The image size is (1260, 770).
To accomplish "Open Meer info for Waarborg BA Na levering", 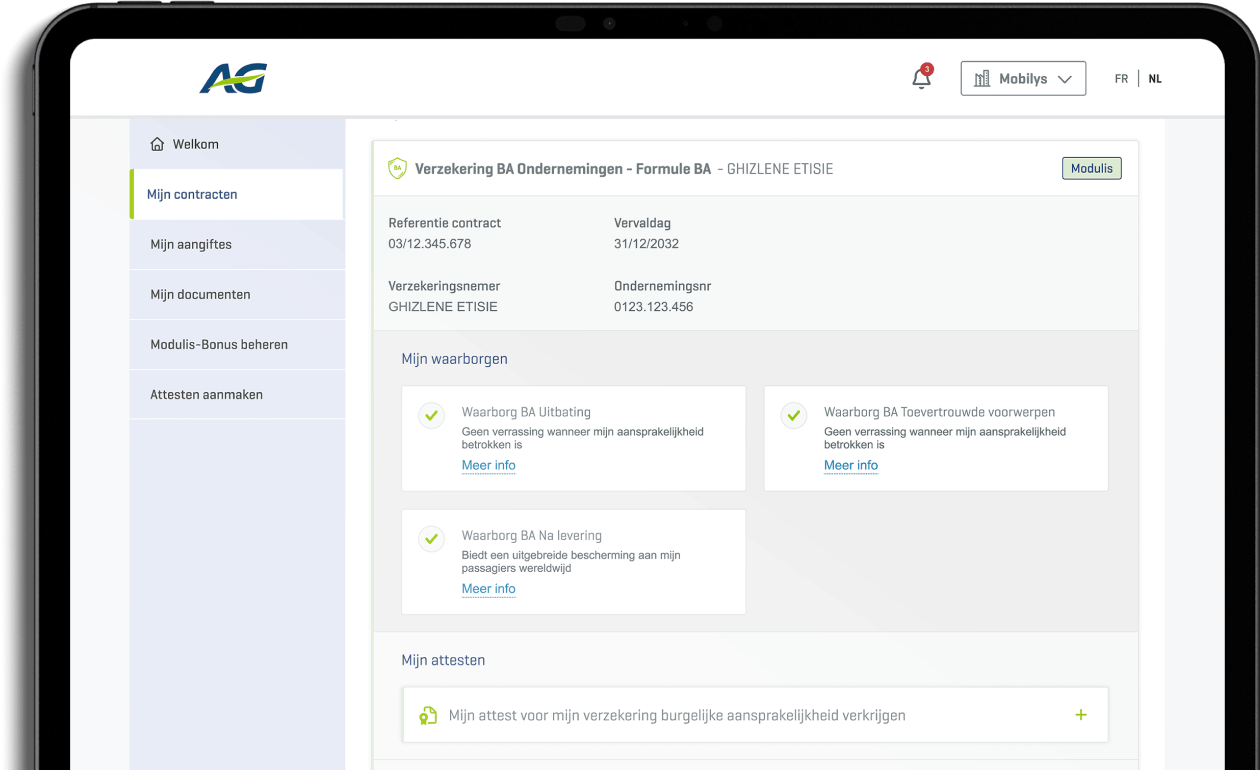I will [488, 589].
